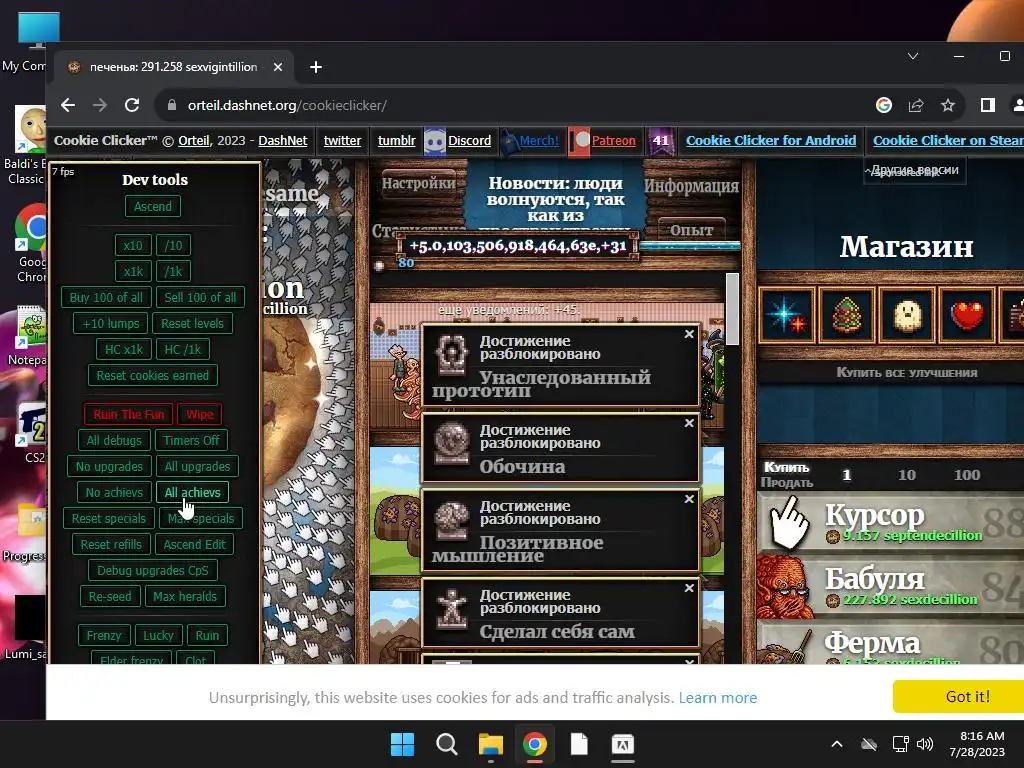This screenshot has height=768, width=1024.
Task: Bookmark this page with the star icon
Action: pyautogui.click(x=948, y=105)
